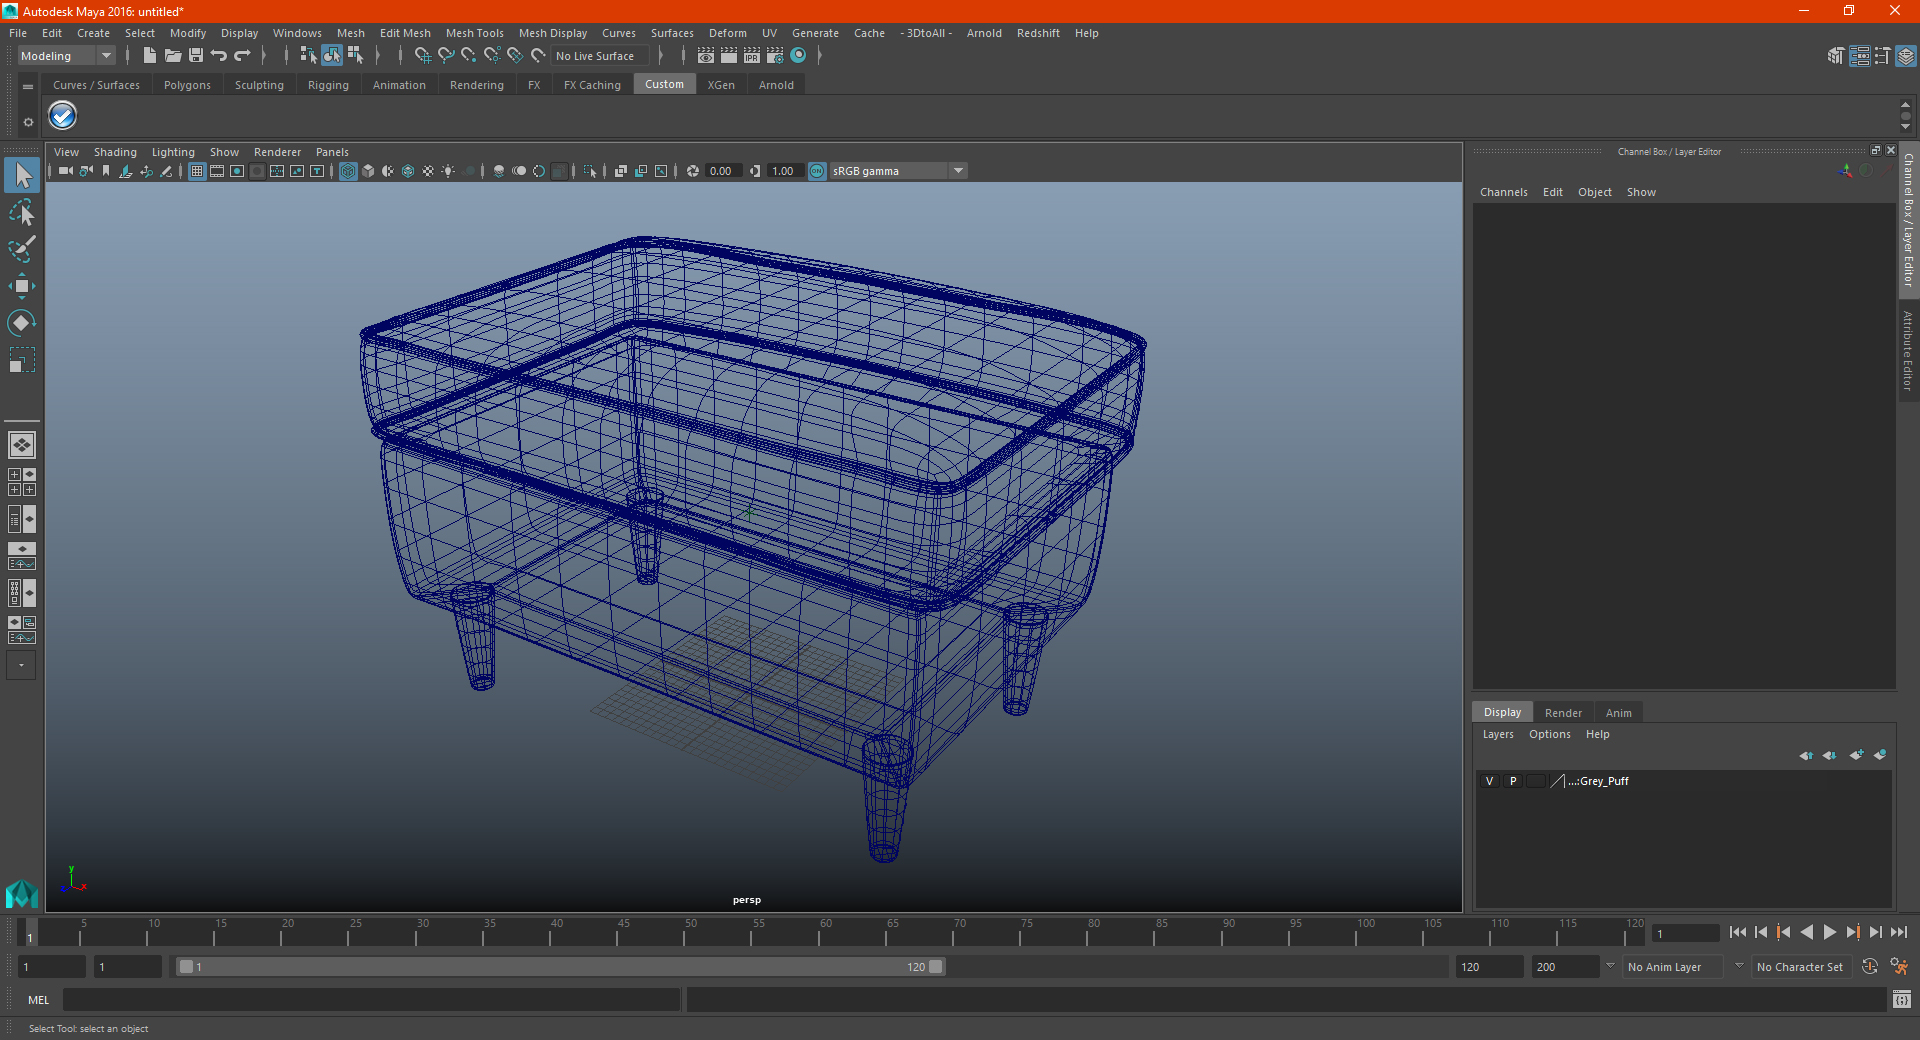1920x1040 pixels.
Task: Click the Snap to Points magnet icon
Action: 469,56
